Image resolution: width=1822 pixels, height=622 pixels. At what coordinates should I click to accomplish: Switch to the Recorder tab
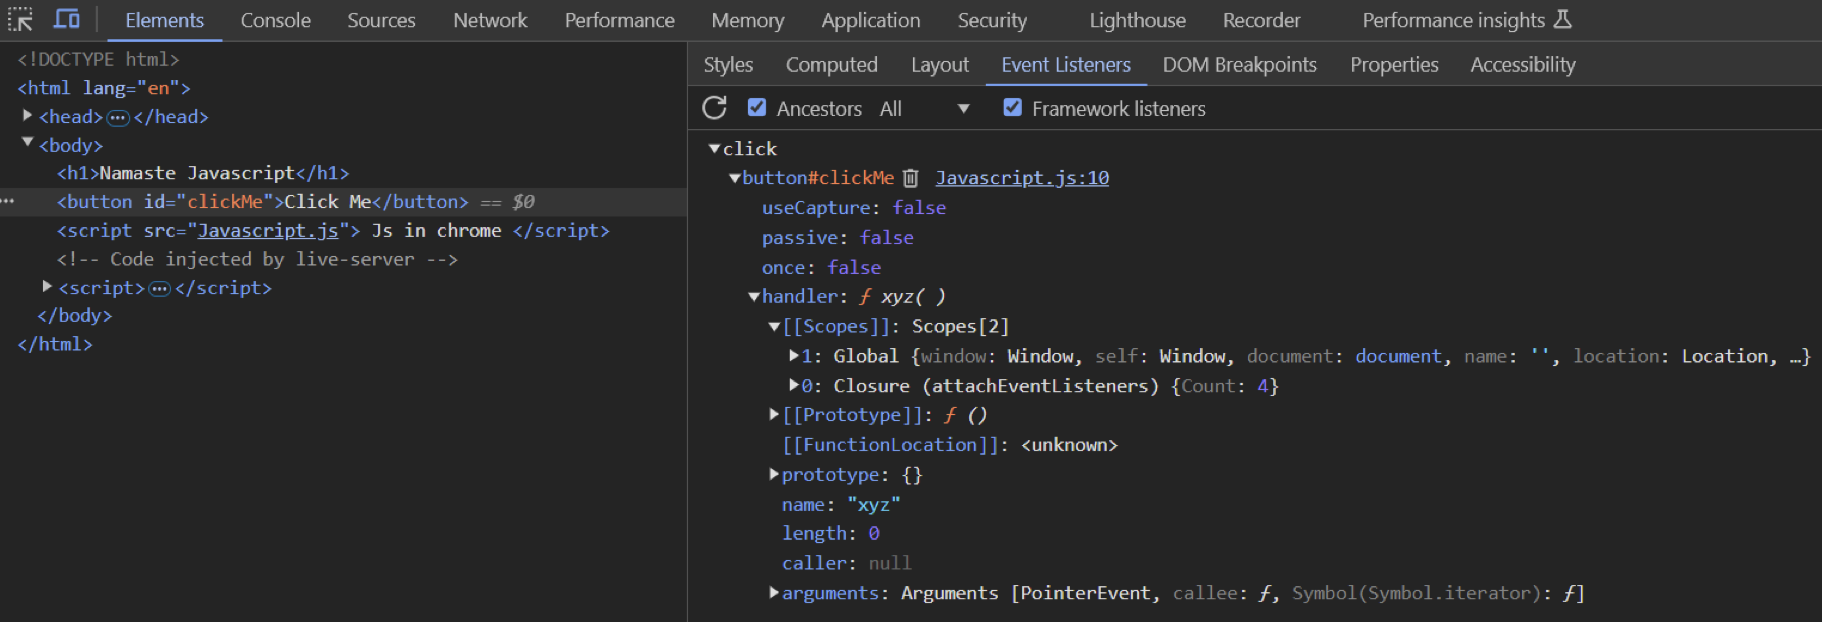pos(1261,20)
